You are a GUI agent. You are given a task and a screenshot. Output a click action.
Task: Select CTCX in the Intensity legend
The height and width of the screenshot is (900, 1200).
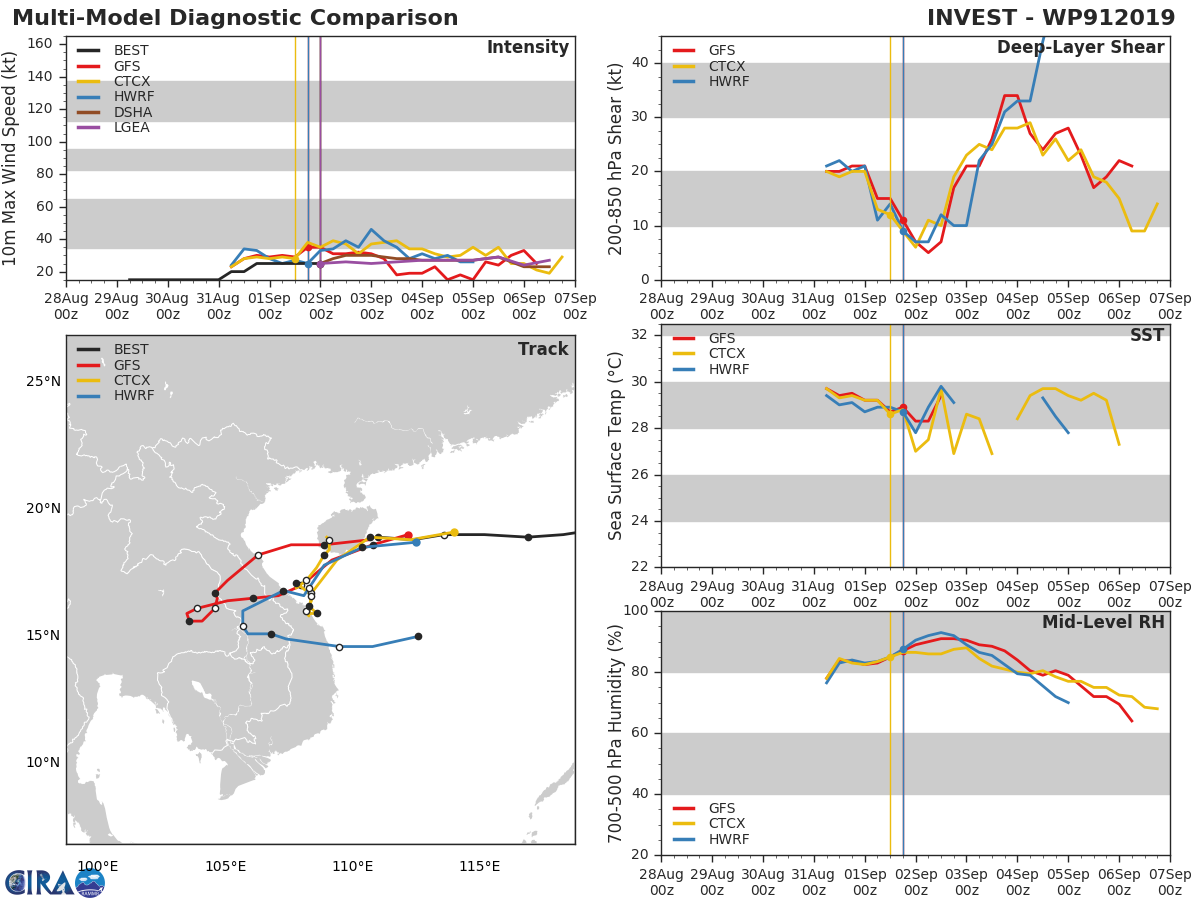tap(114, 81)
